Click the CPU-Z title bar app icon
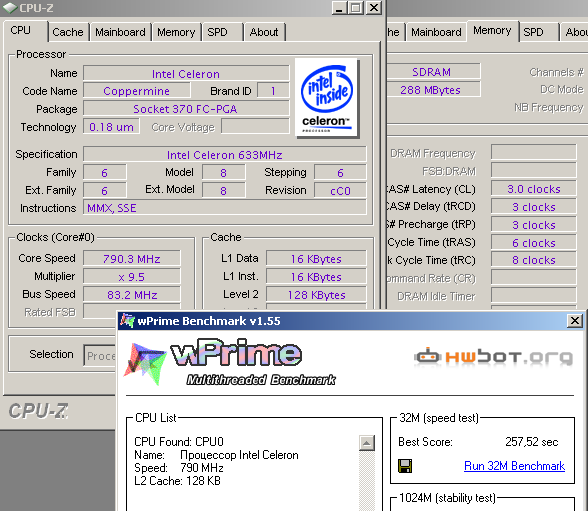Viewport: 588px width, 511px height. [9, 7]
